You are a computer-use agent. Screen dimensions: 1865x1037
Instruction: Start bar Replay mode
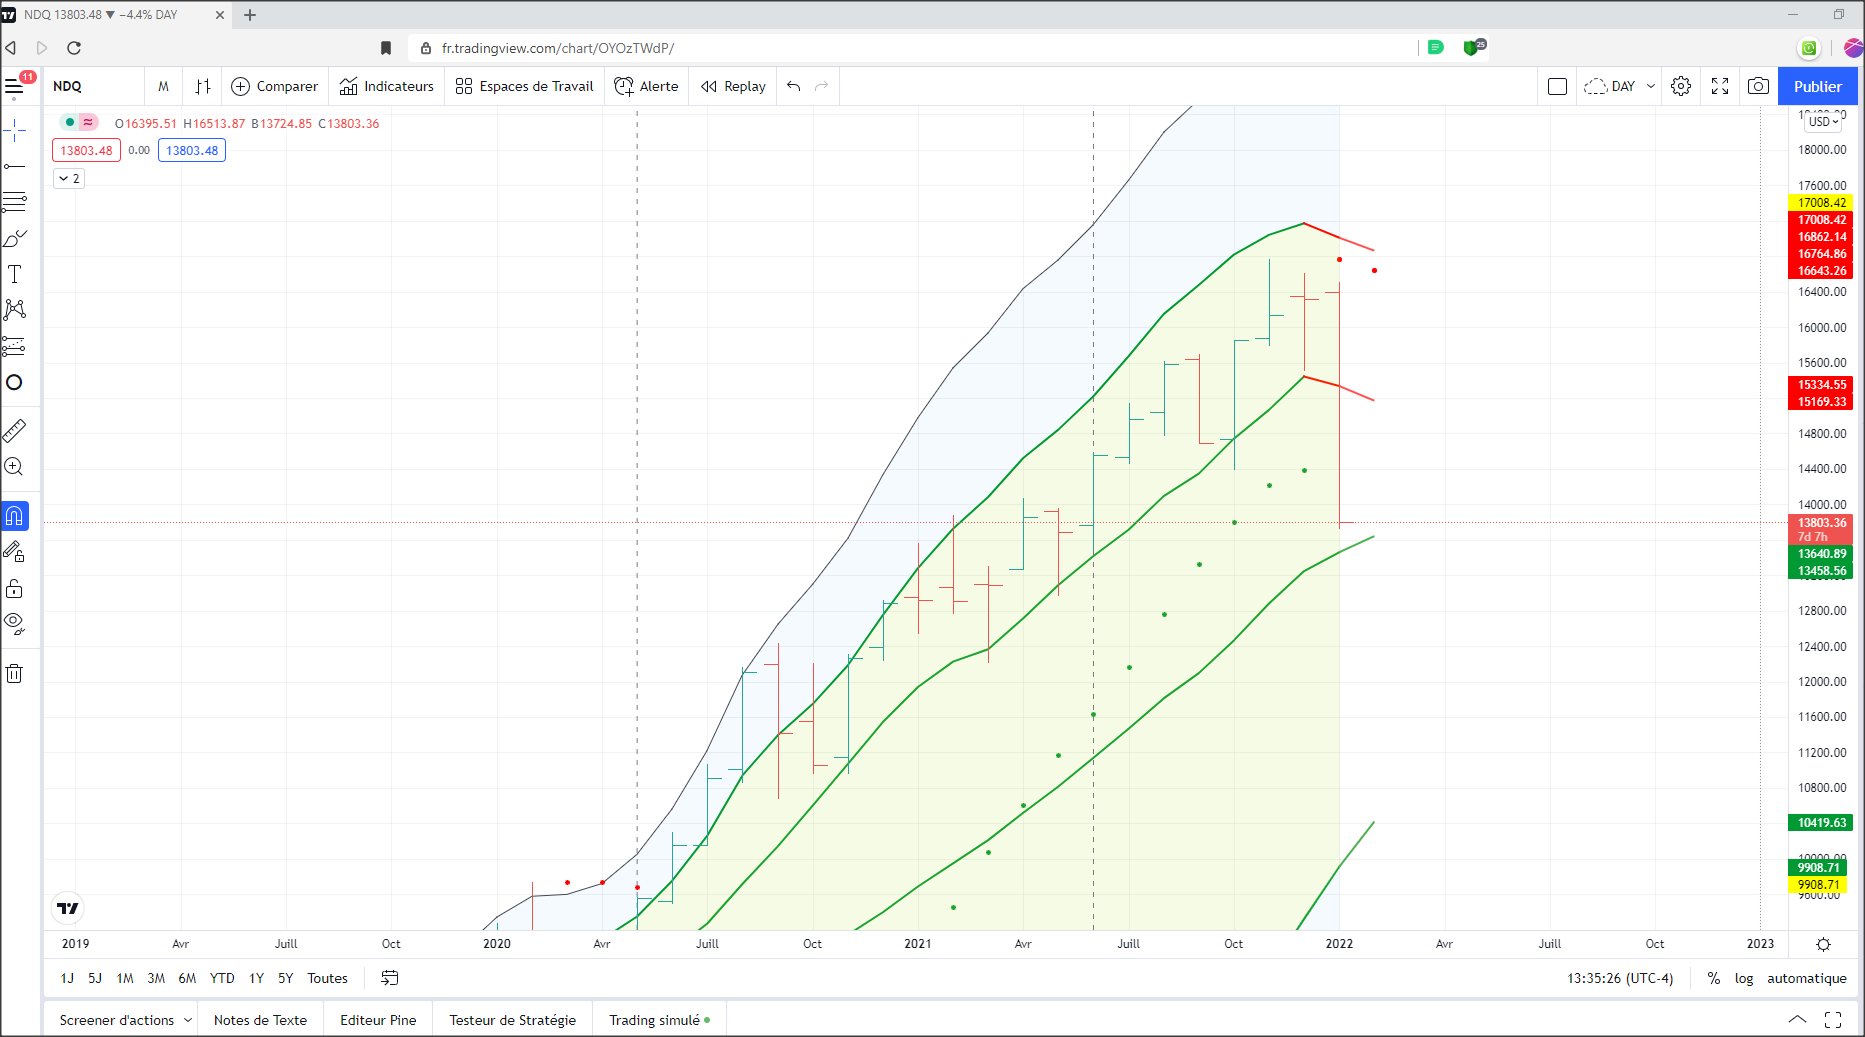[x=734, y=86]
